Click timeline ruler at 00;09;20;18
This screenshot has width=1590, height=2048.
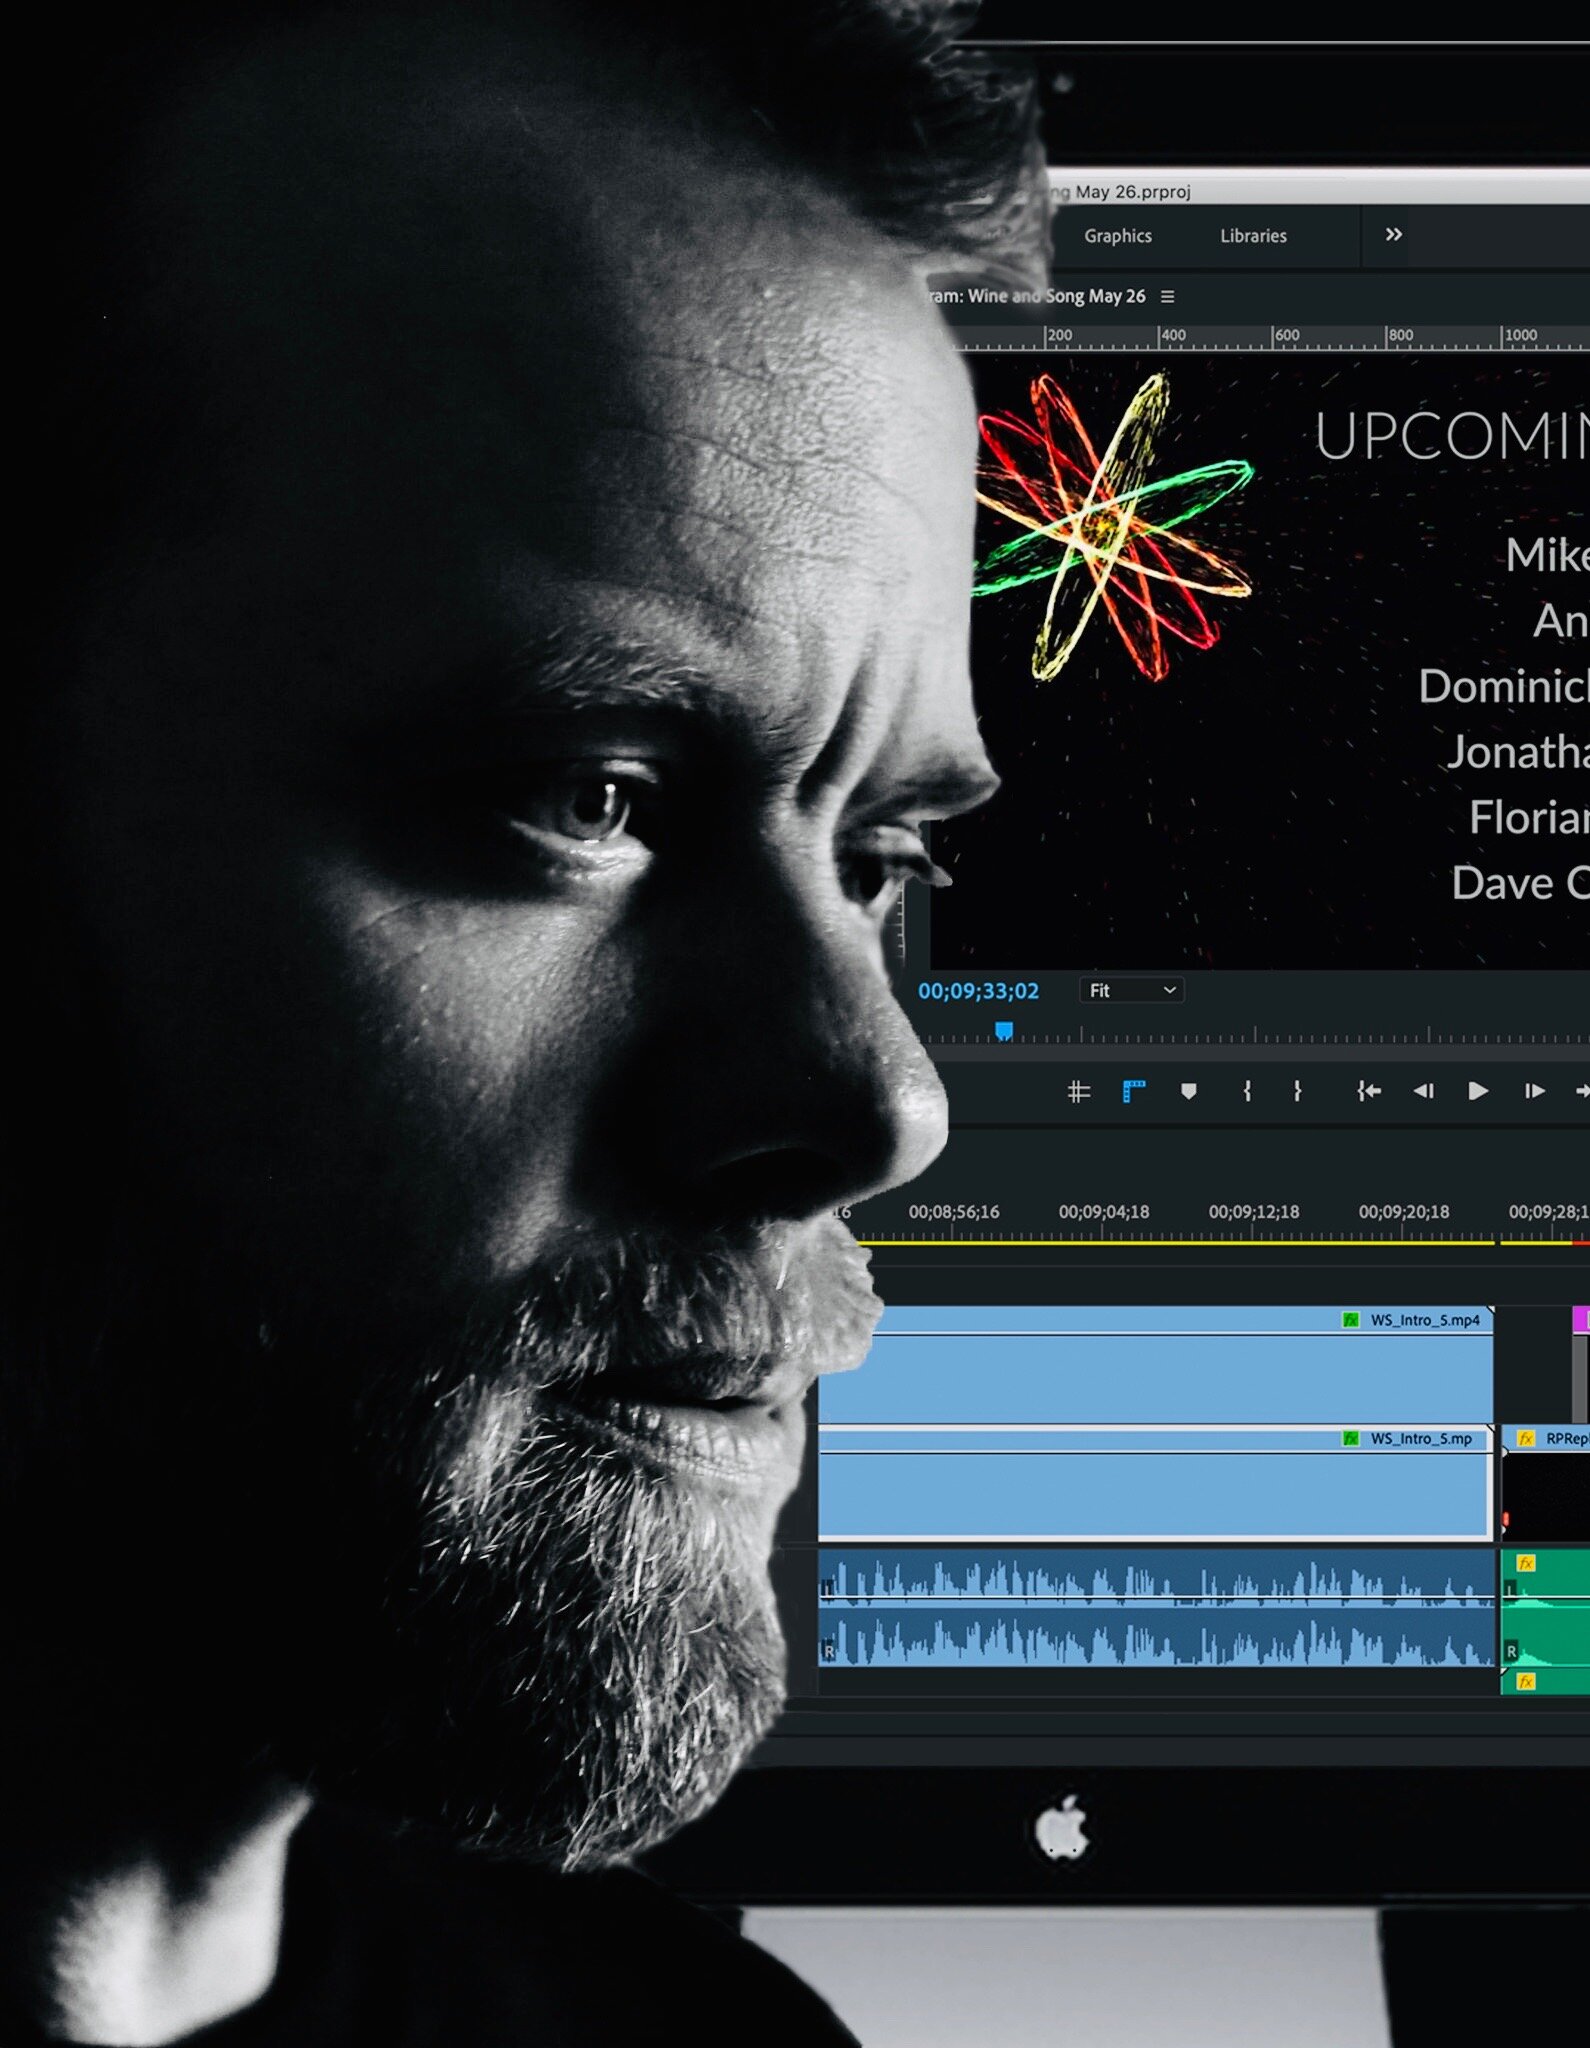pyautogui.click(x=1404, y=1212)
